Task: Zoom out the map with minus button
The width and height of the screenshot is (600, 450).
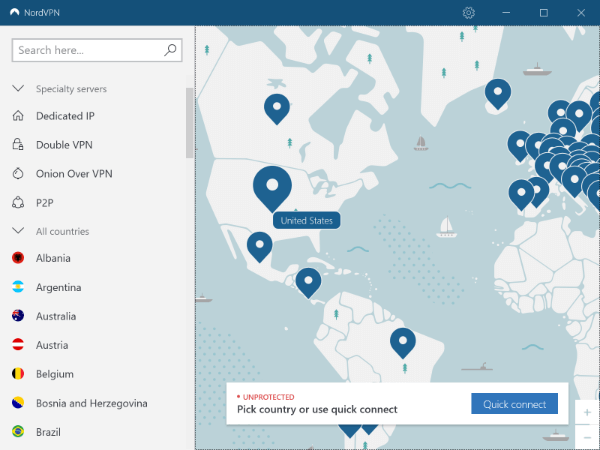Action: coord(587,437)
